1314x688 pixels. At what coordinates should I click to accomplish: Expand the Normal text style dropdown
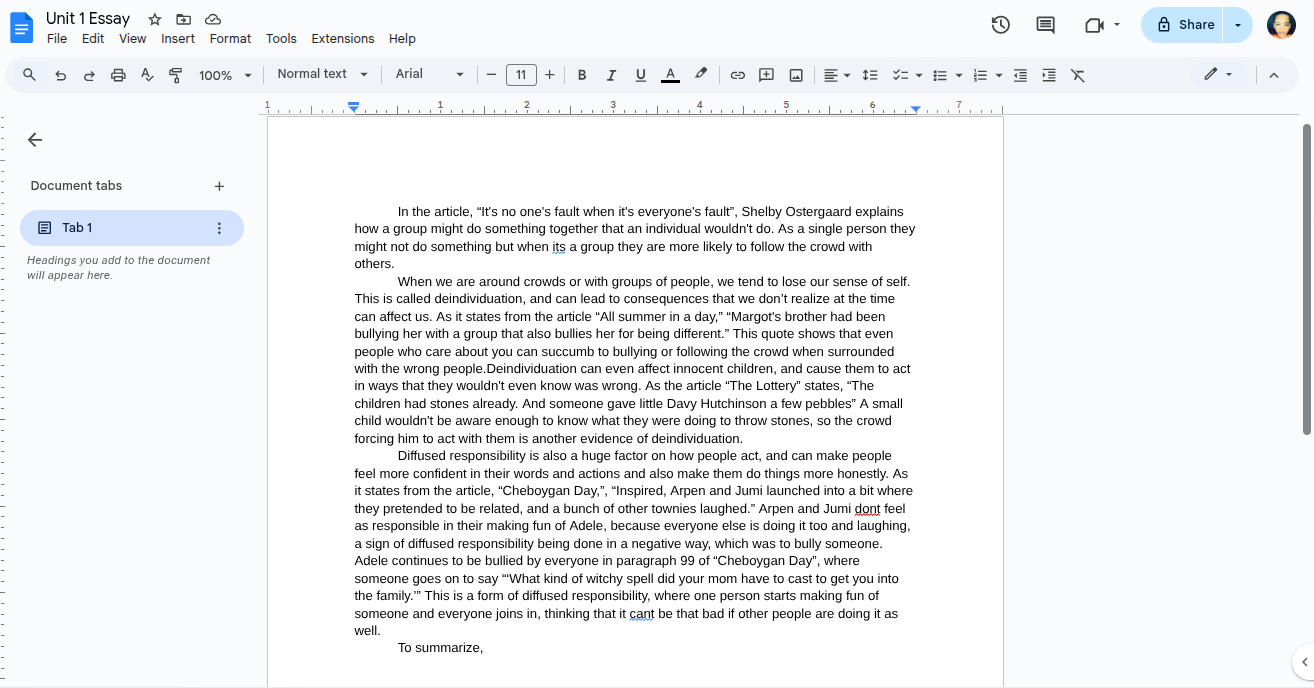322,74
